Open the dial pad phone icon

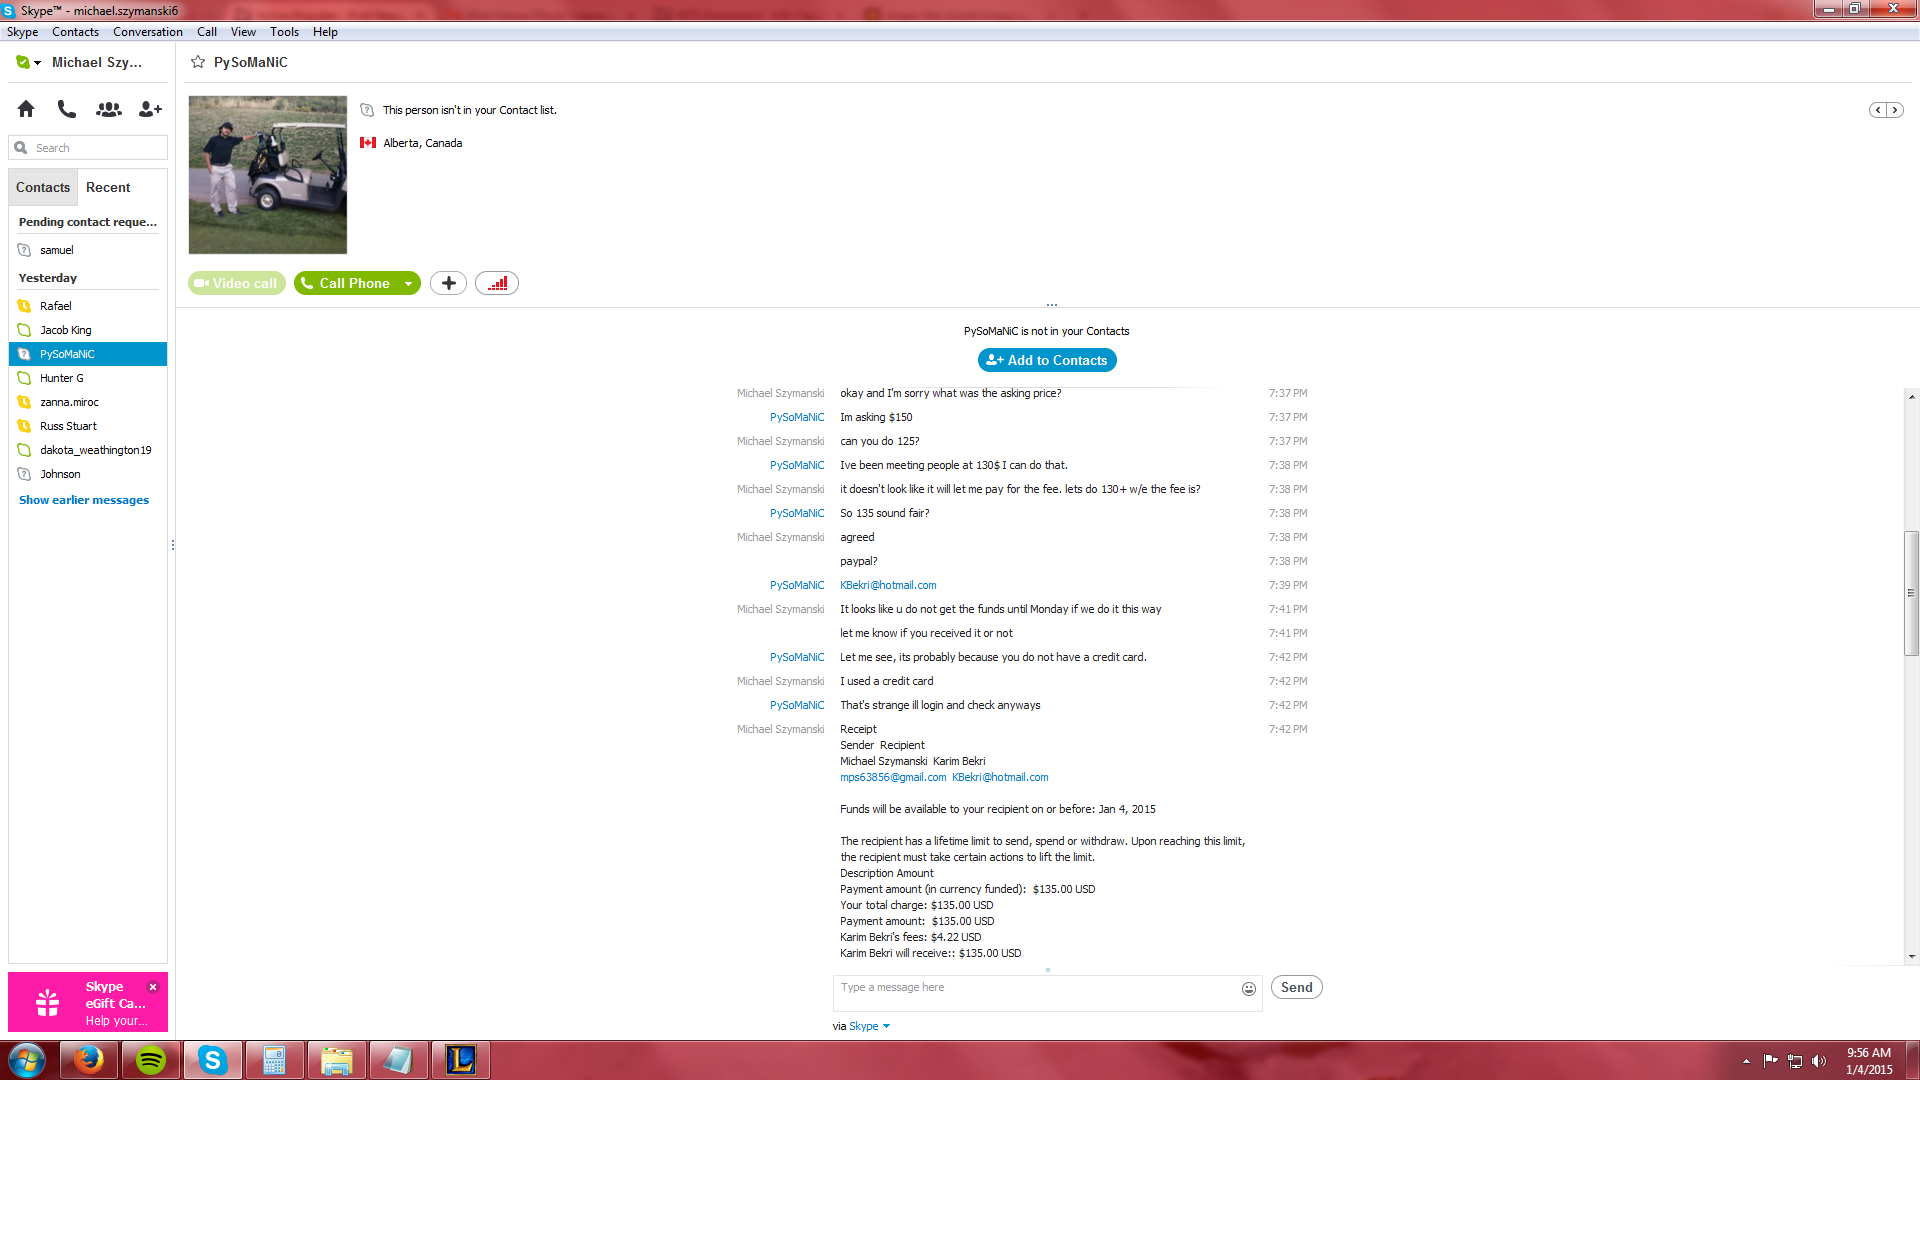66,109
